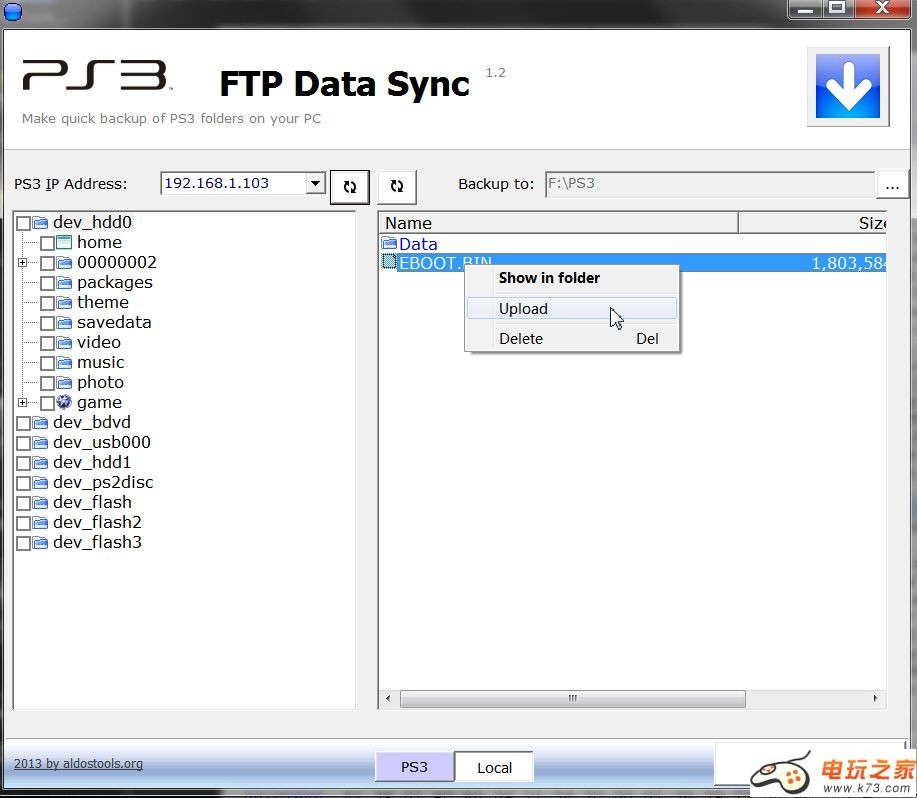Image resolution: width=917 pixels, height=798 pixels.
Task: Switch to the Local tab
Action: [494, 768]
